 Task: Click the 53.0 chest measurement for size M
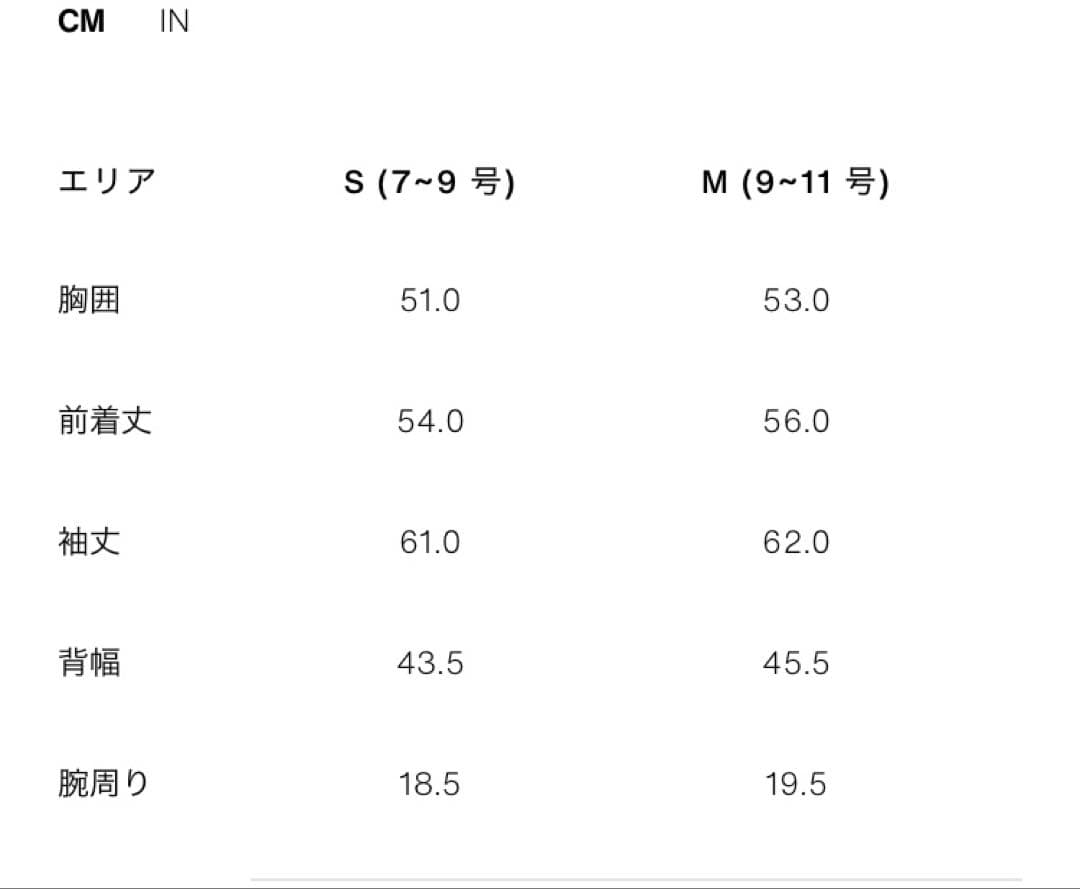(797, 300)
